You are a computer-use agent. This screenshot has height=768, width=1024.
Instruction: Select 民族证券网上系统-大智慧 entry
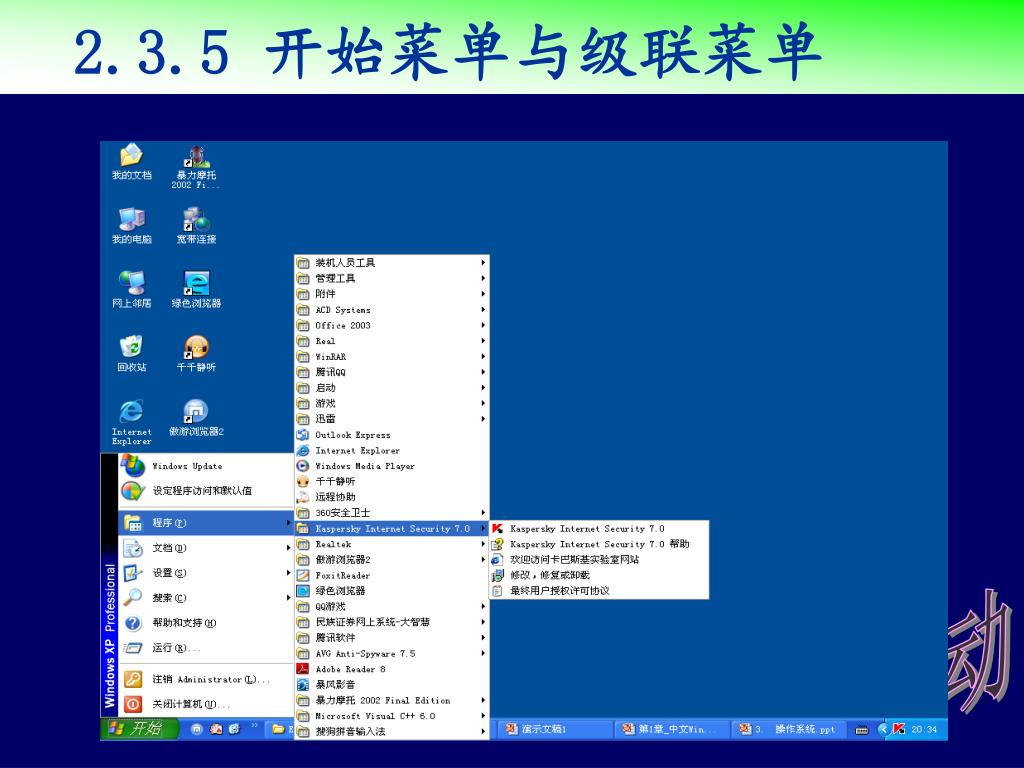point(392,622)
